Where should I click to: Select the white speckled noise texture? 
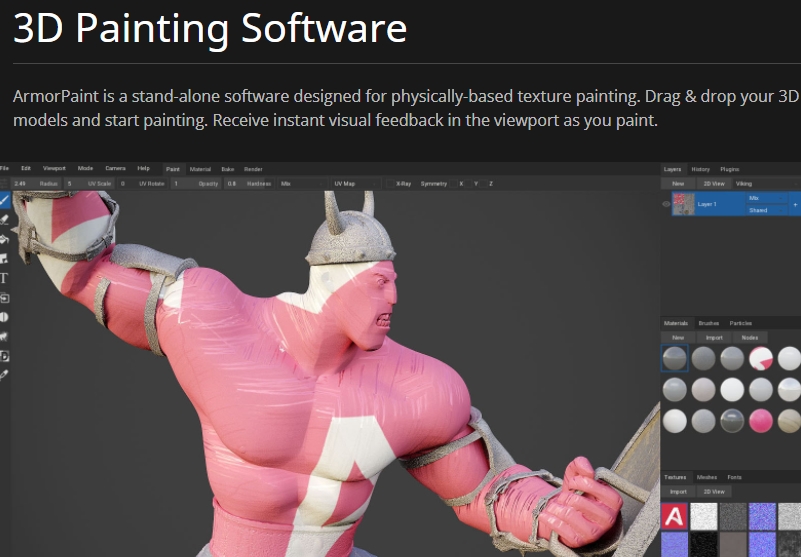703,516
